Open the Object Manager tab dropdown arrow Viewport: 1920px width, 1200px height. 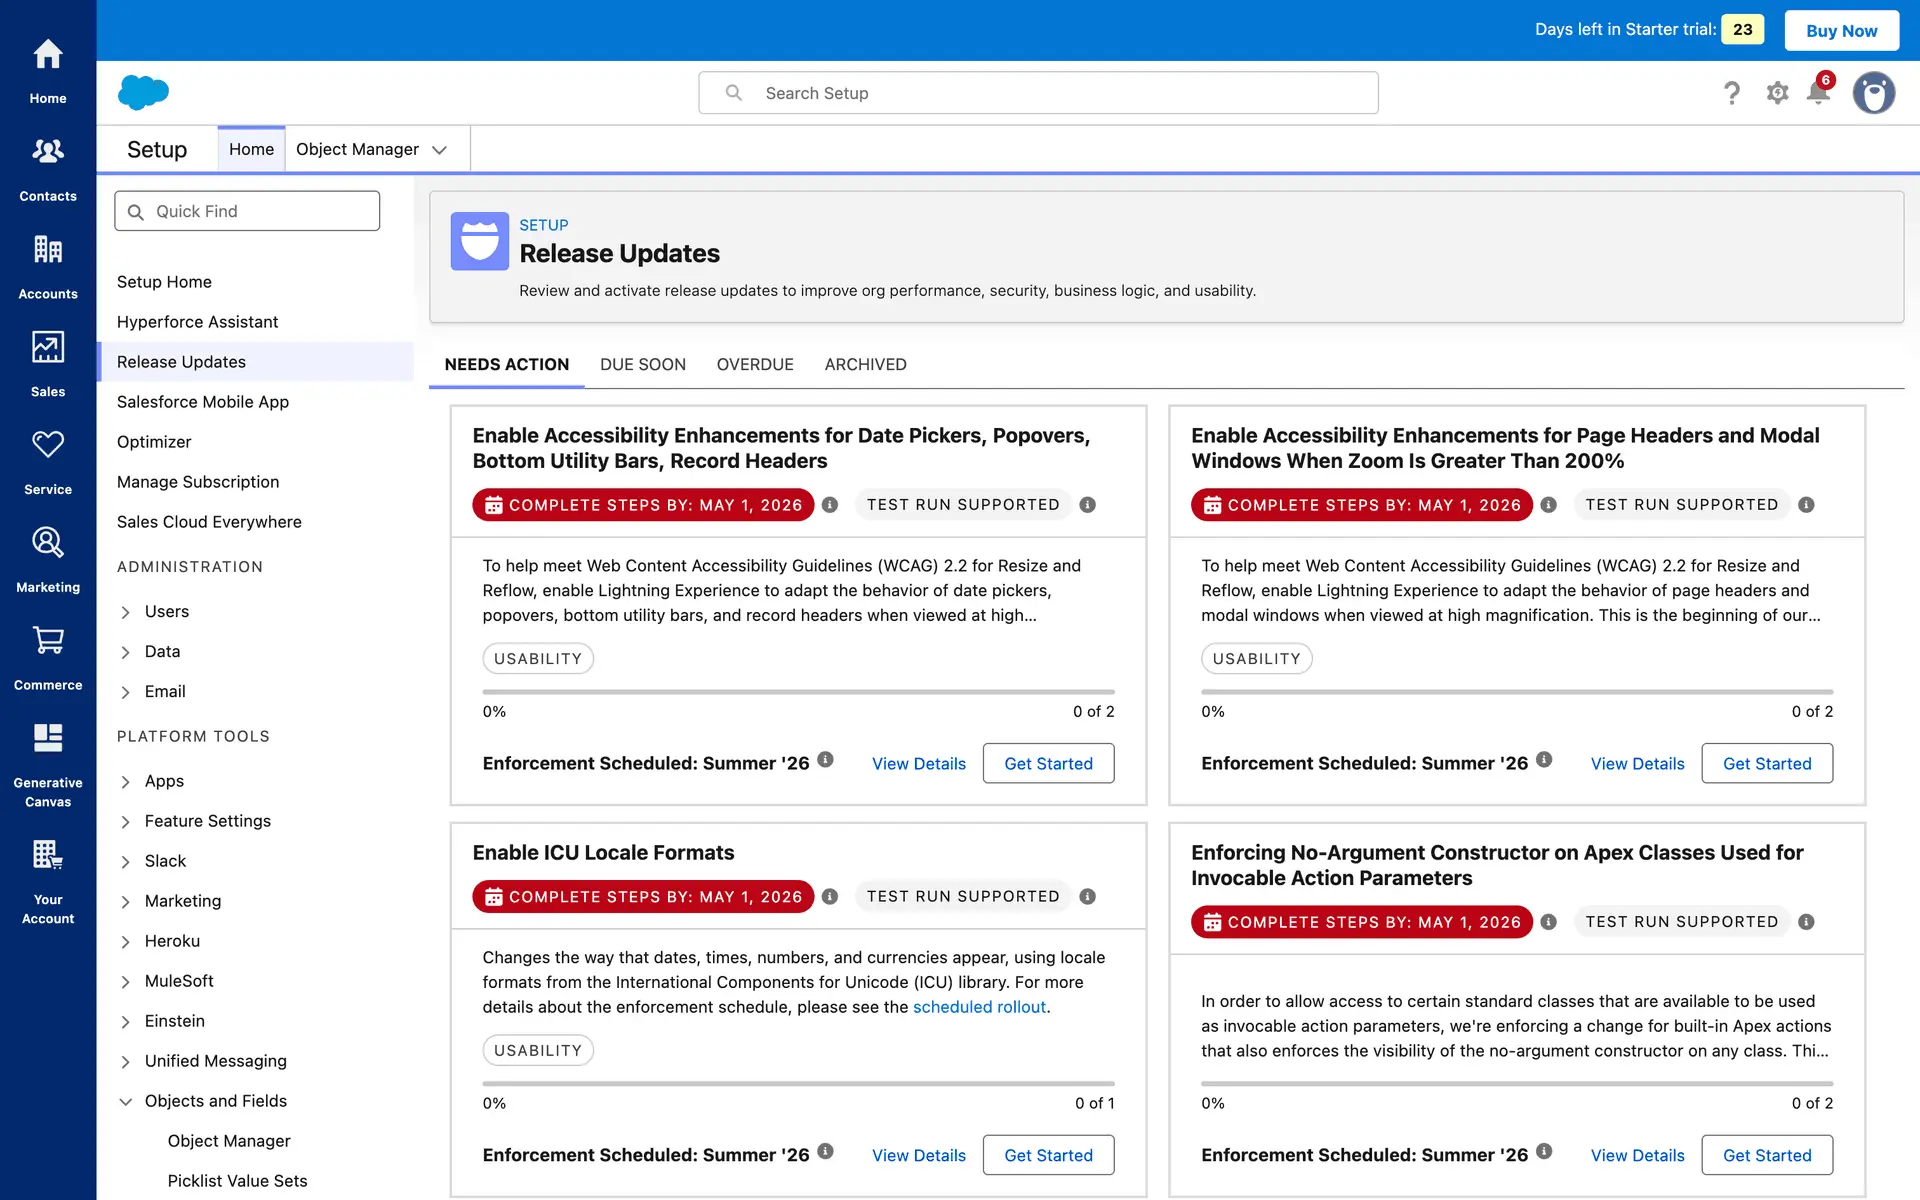[x=439, y=150]
